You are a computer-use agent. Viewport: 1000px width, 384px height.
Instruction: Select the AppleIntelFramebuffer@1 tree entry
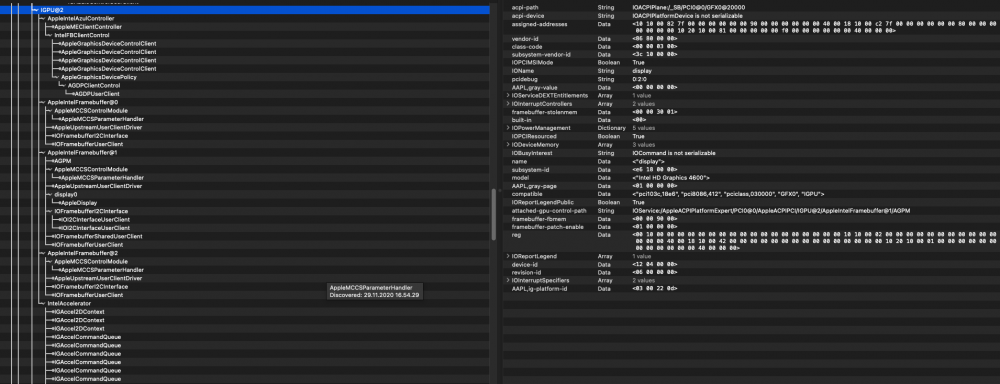click(x=83, y=152)
